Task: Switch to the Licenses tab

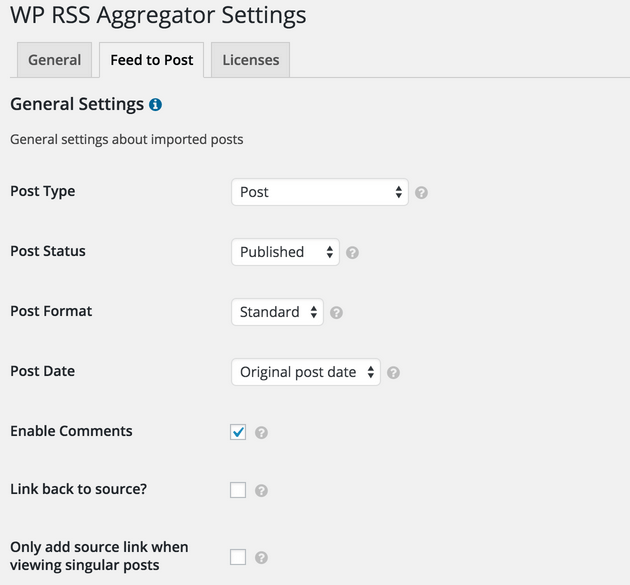Action: (x=250, y=60)
